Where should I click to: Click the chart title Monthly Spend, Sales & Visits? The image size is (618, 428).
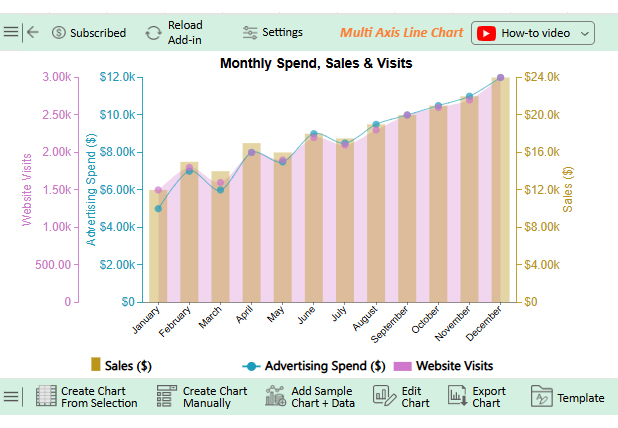316,63
